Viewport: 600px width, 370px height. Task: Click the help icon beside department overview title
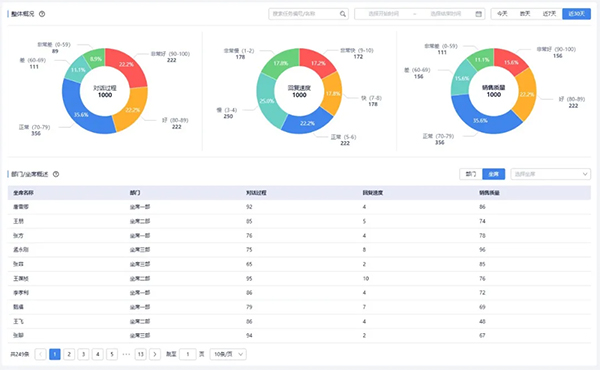[x=56, y=174]
